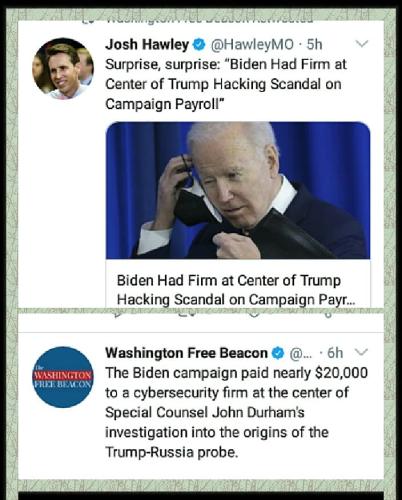Image resolution: width=402 pixels, height=500 pixels.
Task: Open the Washington Free Beacon display name link
Action: tap(186, 353)
